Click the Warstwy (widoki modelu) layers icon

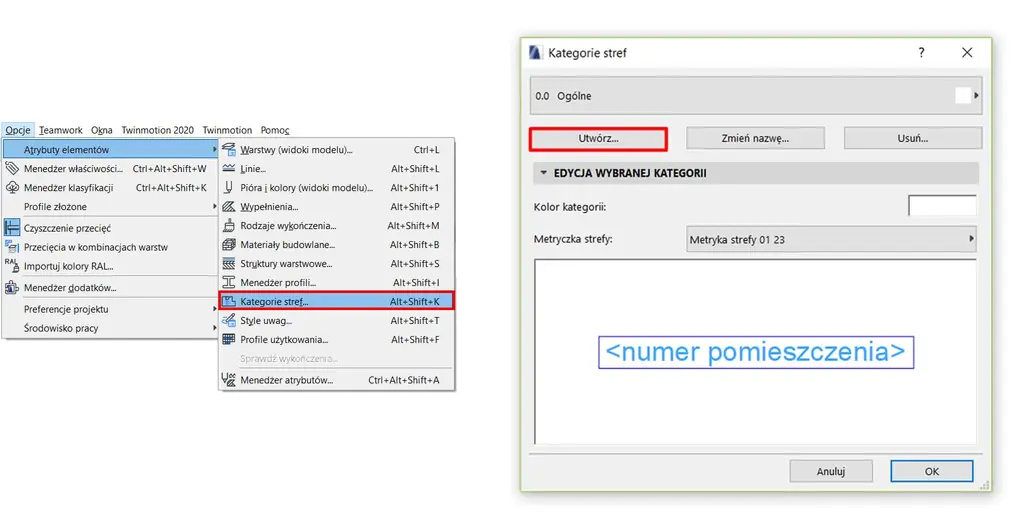pyautogui.click(x=229, y=150)
